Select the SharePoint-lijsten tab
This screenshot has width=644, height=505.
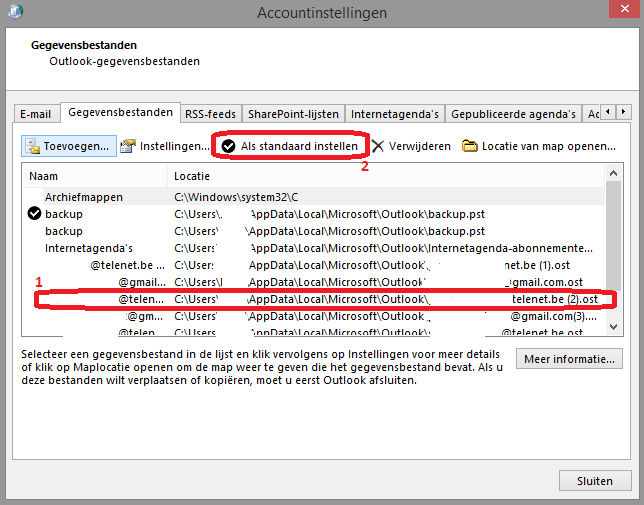294,114
